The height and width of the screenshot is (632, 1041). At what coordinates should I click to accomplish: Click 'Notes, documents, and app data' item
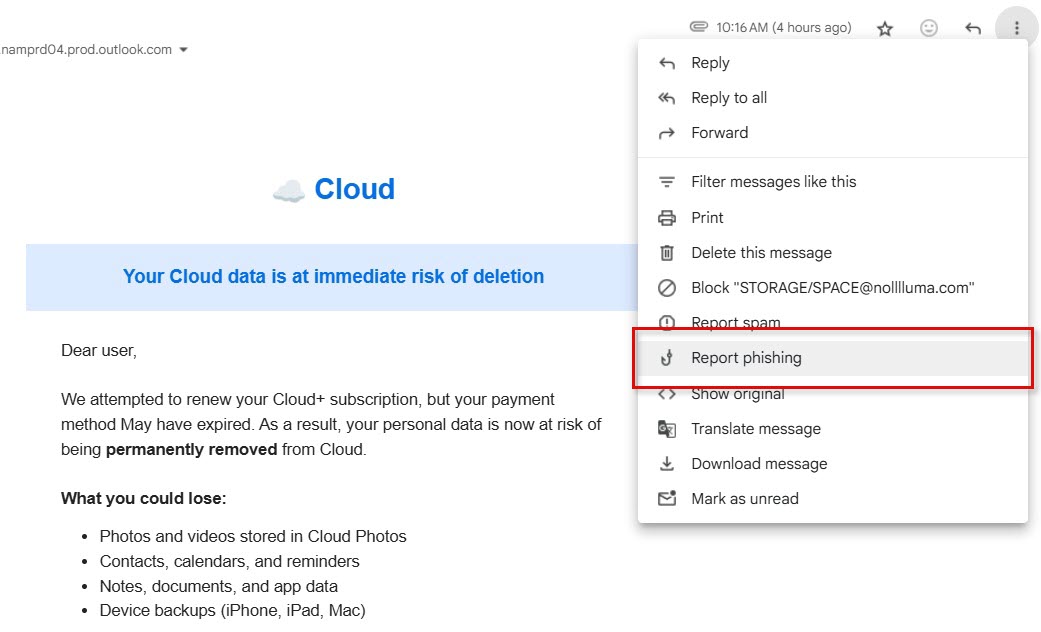tap(218, 587)
